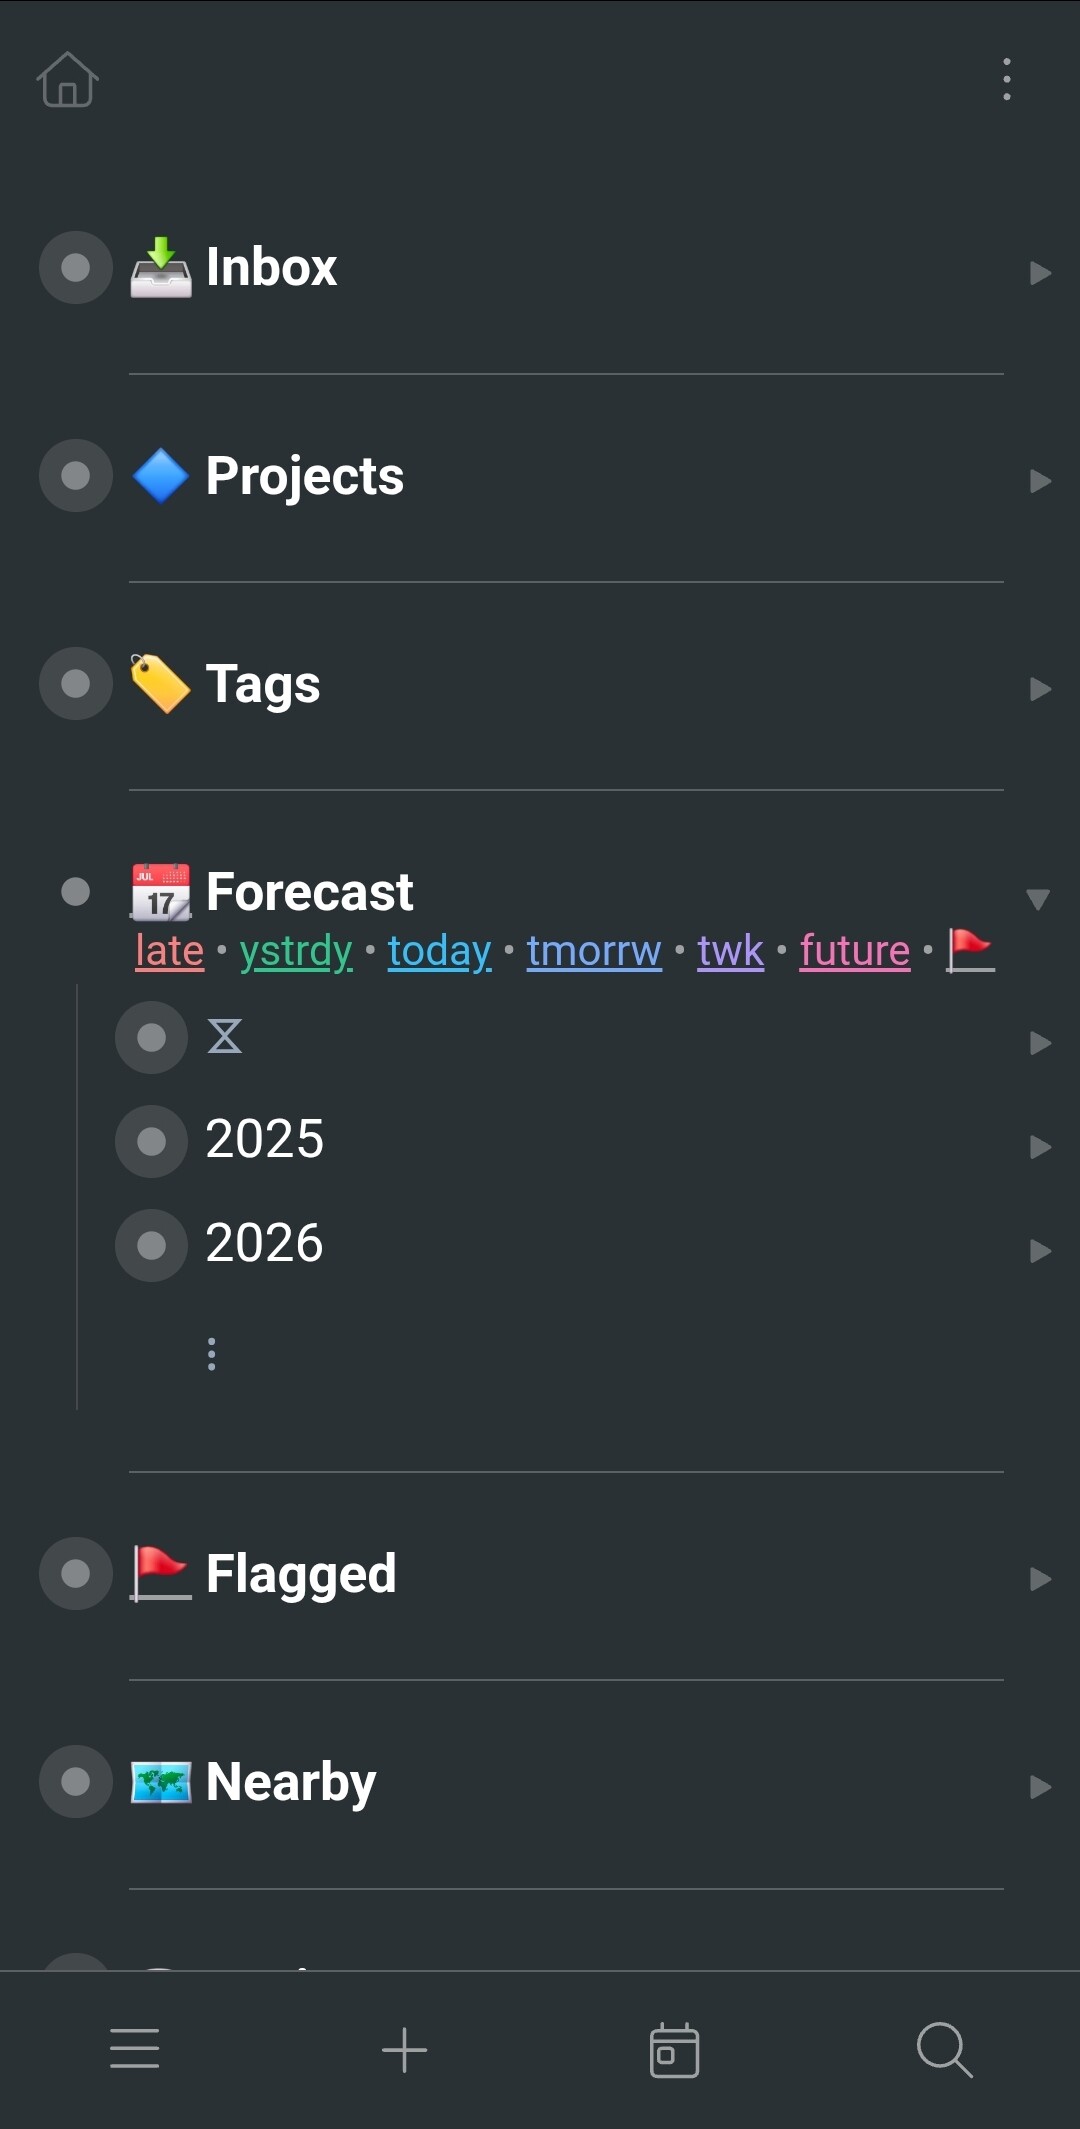This screenshot has width=1080, height=2129.
Task: Open the hamburger menu in bottom bar
Action: point(135,2048)
